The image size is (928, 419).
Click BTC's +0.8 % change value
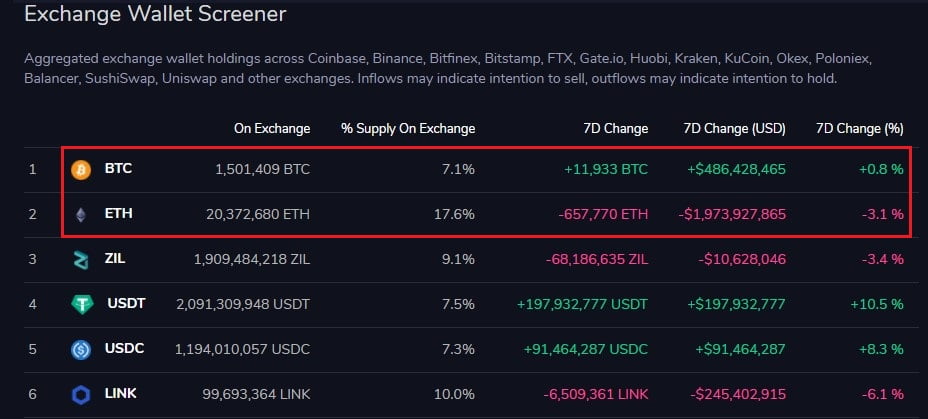[x=881, y=169]
